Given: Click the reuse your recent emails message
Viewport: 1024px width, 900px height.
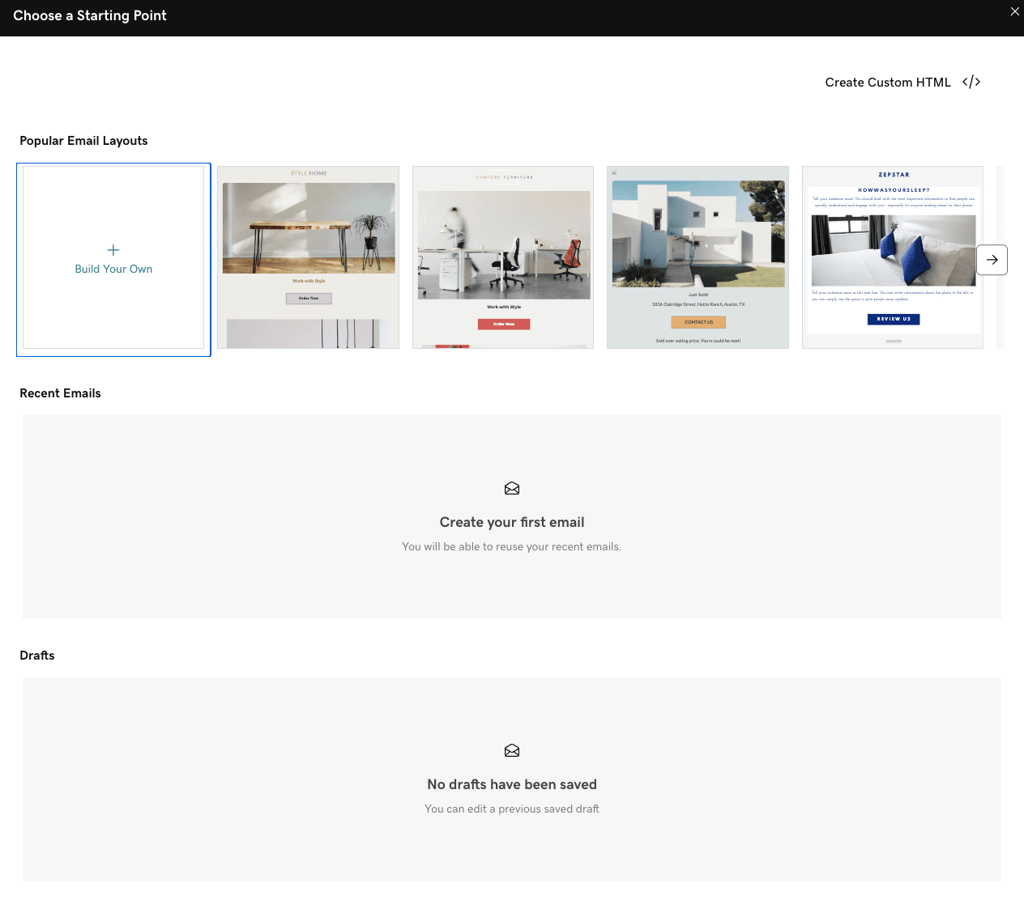Looking at the screenshot, I should pyautogui.click(x=511, y=547).
